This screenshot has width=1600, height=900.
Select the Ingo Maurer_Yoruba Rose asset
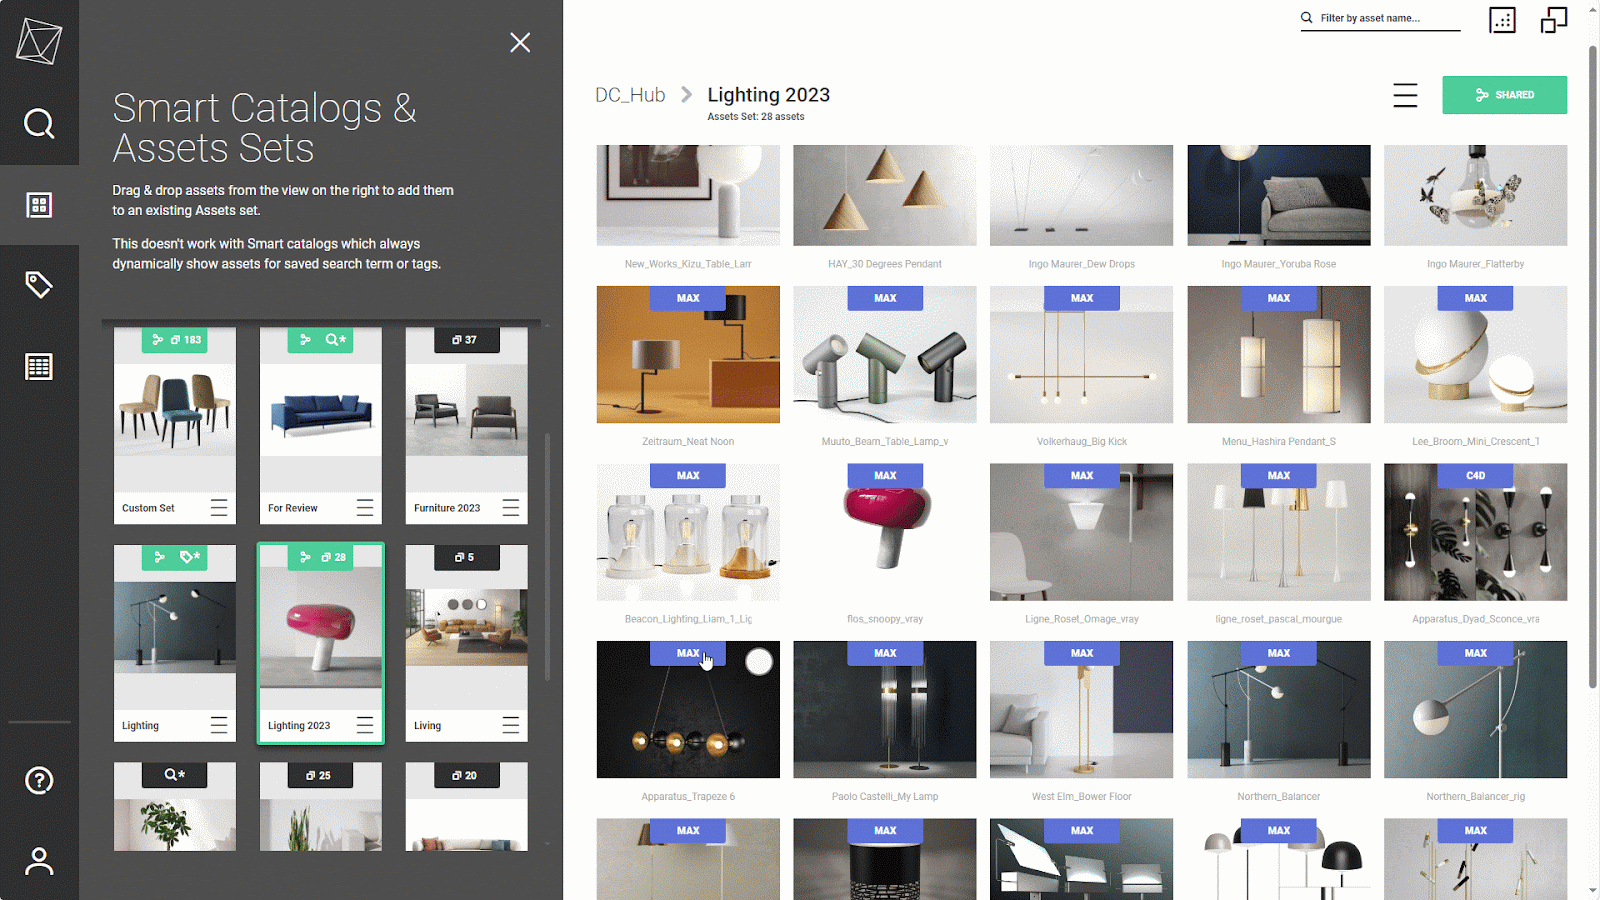click(x=1279, y=195)
